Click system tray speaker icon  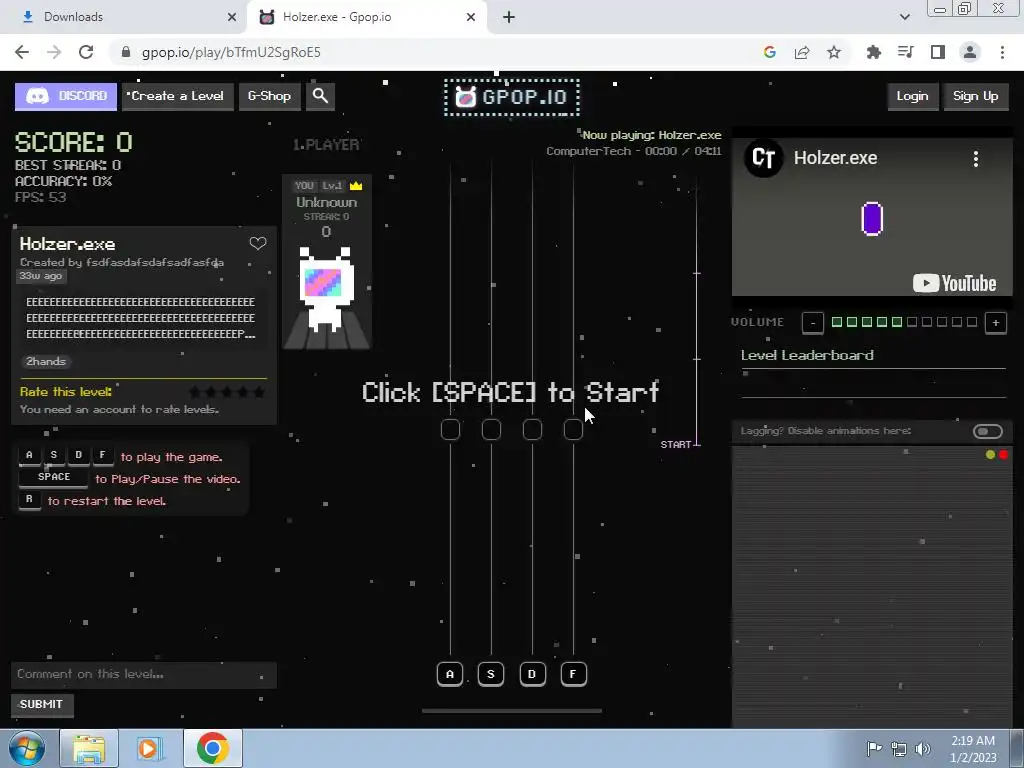coord(923,749)
